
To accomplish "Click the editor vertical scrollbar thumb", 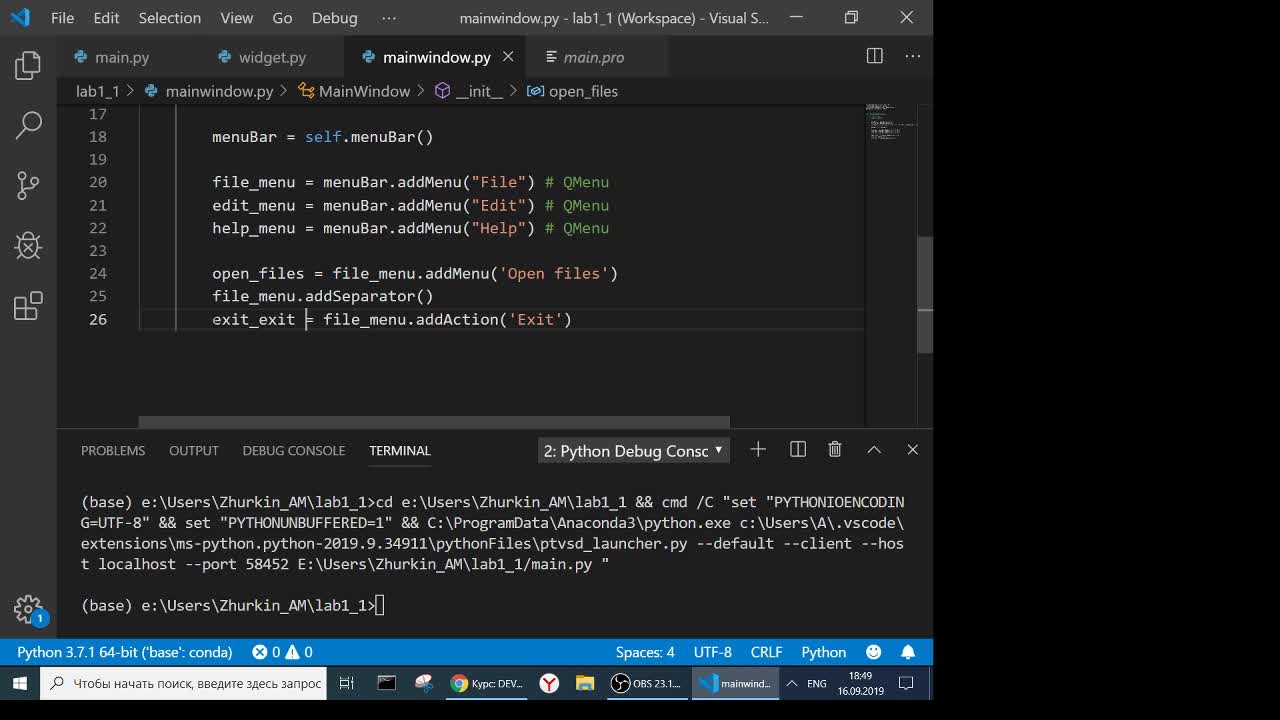I will coord(925,295).
